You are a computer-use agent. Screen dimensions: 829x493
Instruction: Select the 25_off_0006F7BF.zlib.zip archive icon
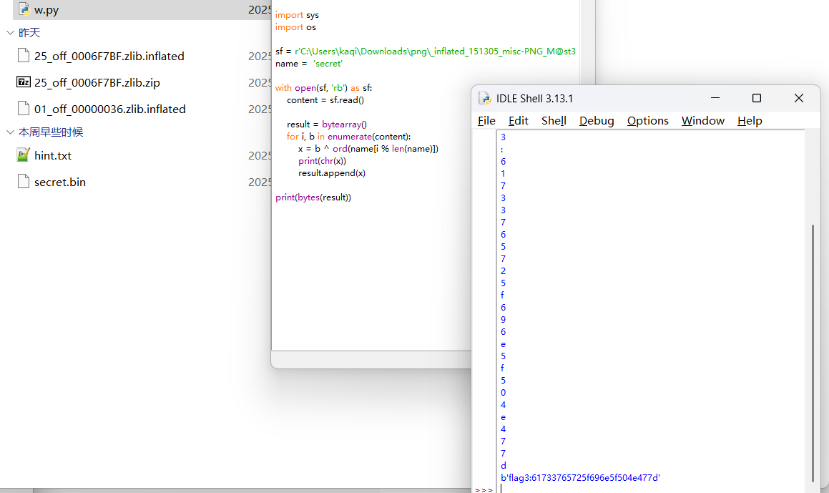[24, 82]
